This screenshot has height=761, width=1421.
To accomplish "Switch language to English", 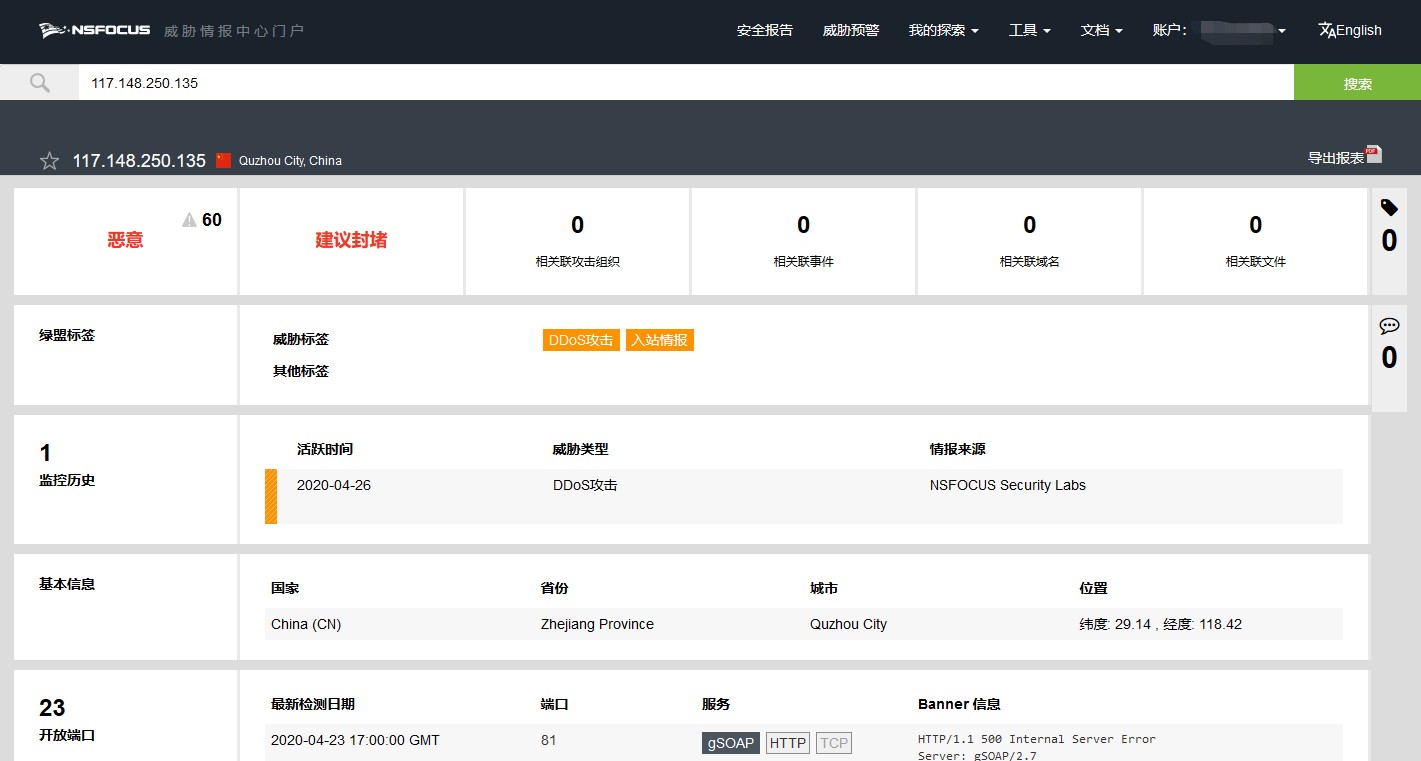I will point(1350,30).
